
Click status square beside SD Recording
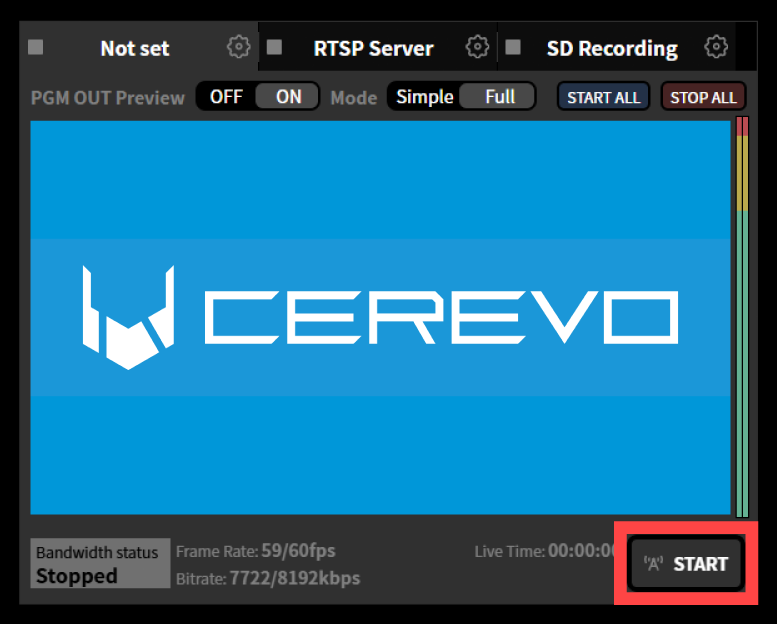pos(513,47)
